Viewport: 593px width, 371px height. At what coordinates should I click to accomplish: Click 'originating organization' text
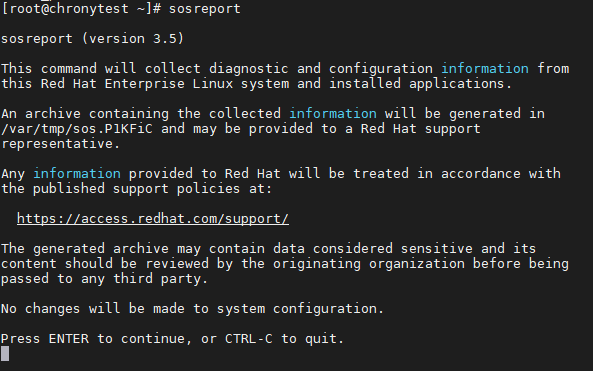[369, 264]
